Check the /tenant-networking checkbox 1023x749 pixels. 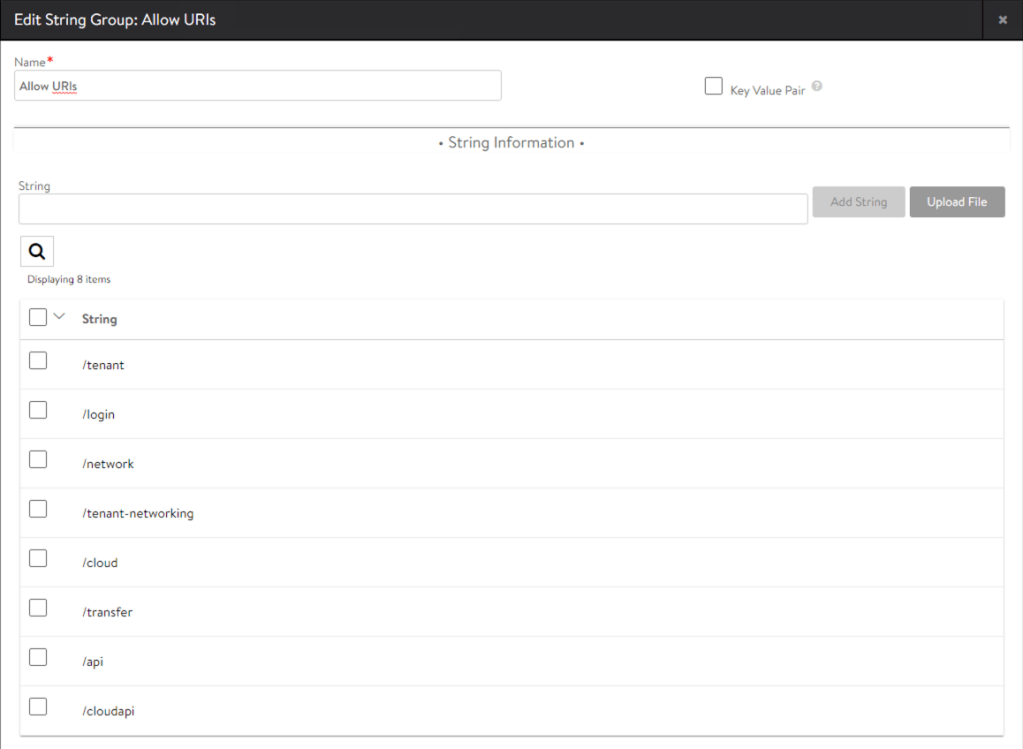[38, 509]
